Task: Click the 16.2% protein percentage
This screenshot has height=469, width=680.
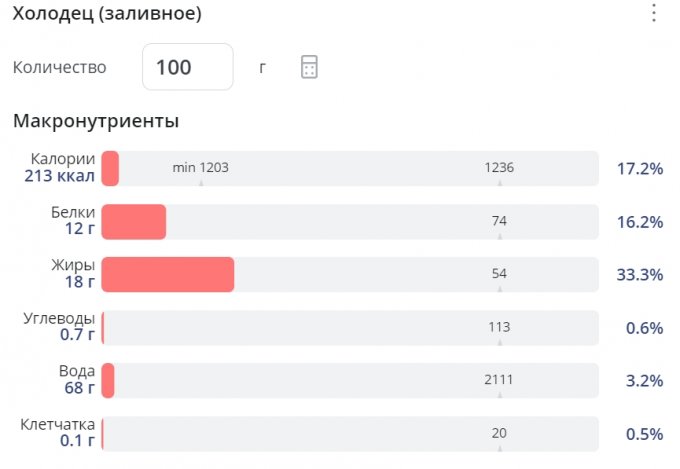Action: point(639,222)
